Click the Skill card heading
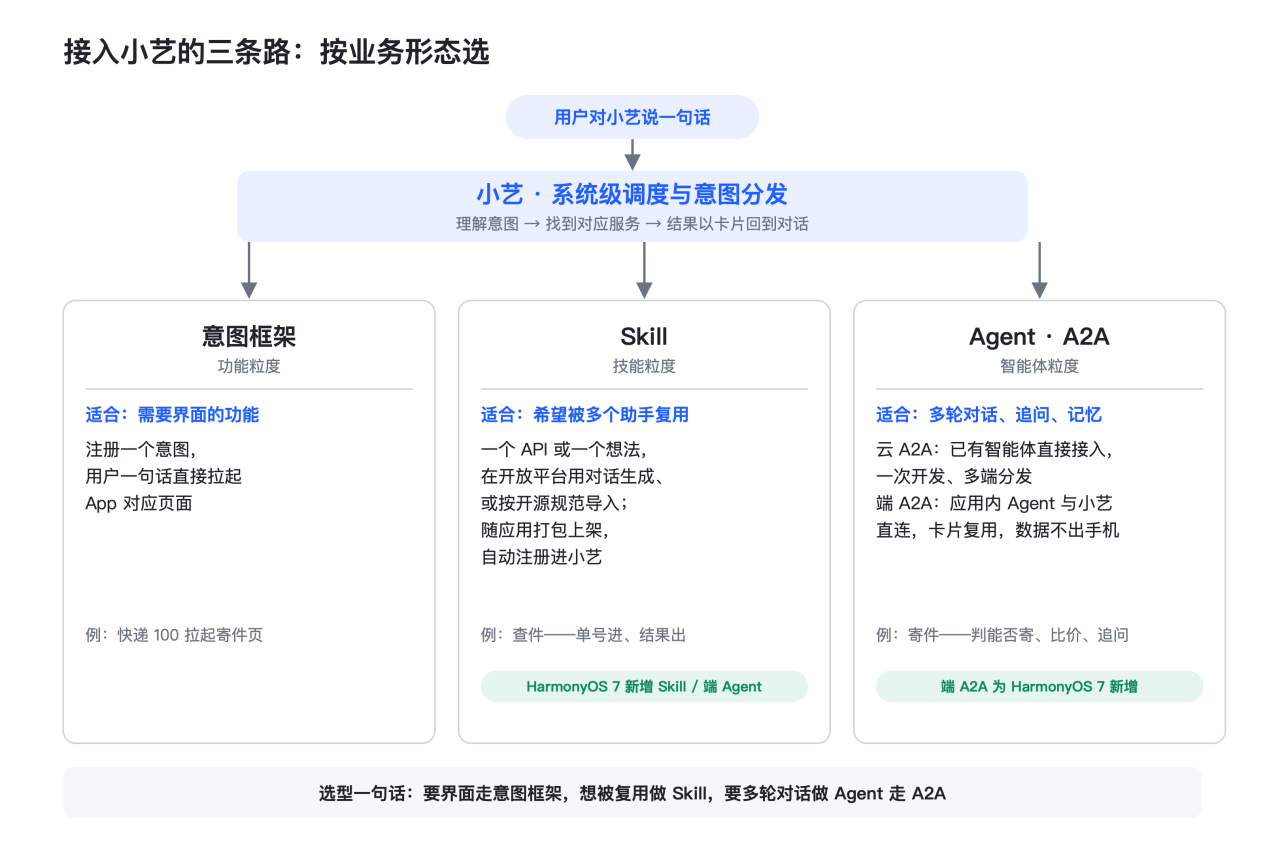1265x854 pixels. [644, 336]
